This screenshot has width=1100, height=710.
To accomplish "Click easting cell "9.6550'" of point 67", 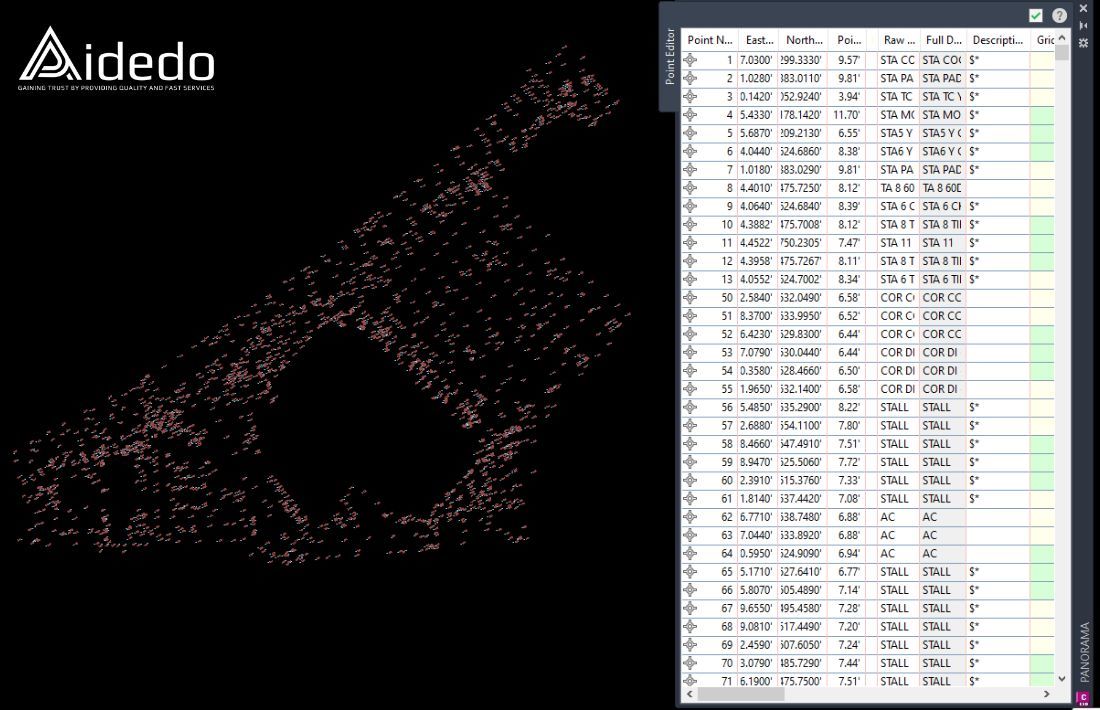I will 758,608.
